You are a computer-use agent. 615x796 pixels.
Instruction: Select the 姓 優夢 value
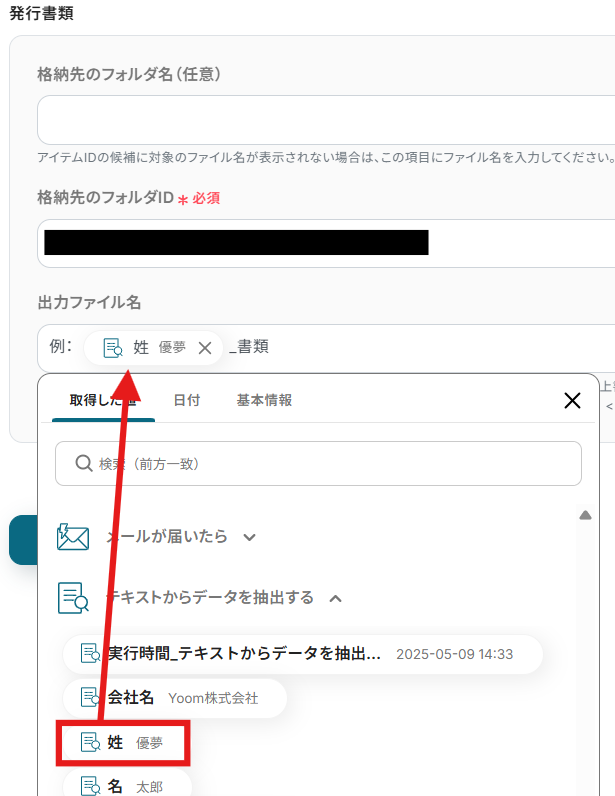coord(123,743)
